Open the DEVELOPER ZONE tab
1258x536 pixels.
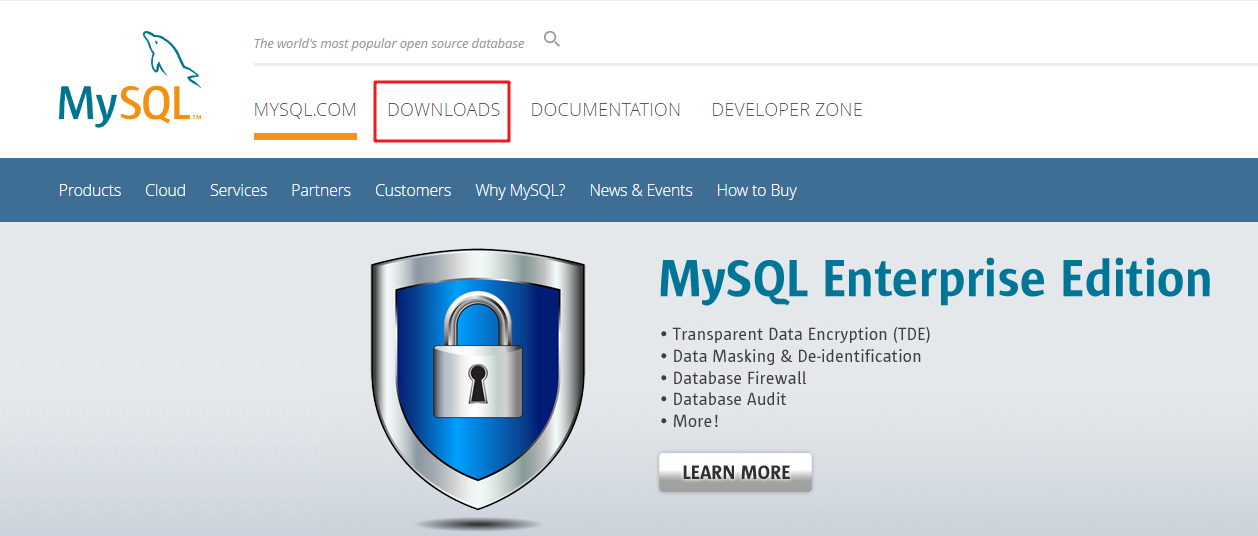787,110
